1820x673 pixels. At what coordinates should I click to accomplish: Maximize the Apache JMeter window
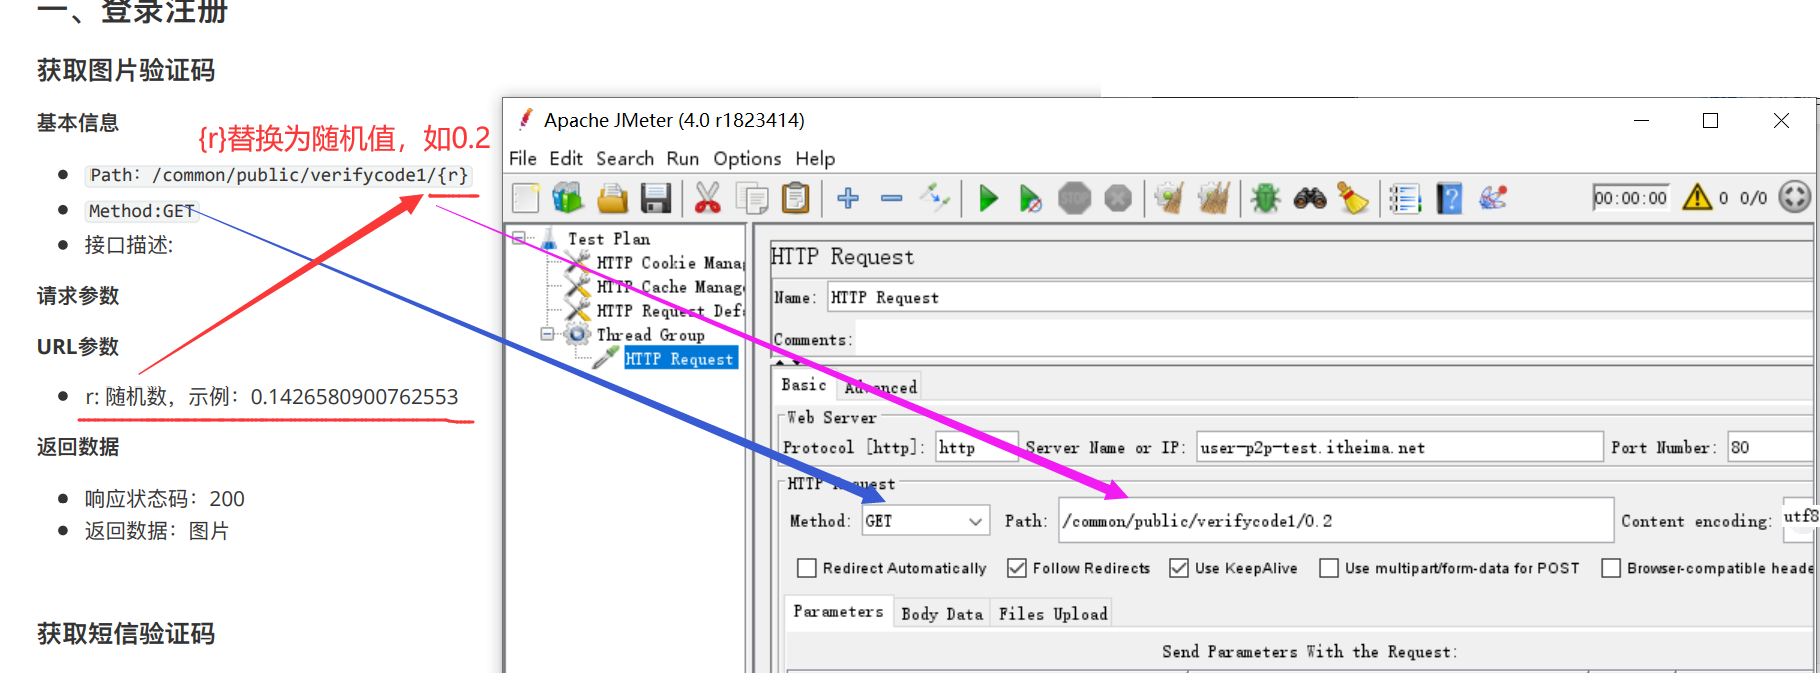(x=1711, y=121)
